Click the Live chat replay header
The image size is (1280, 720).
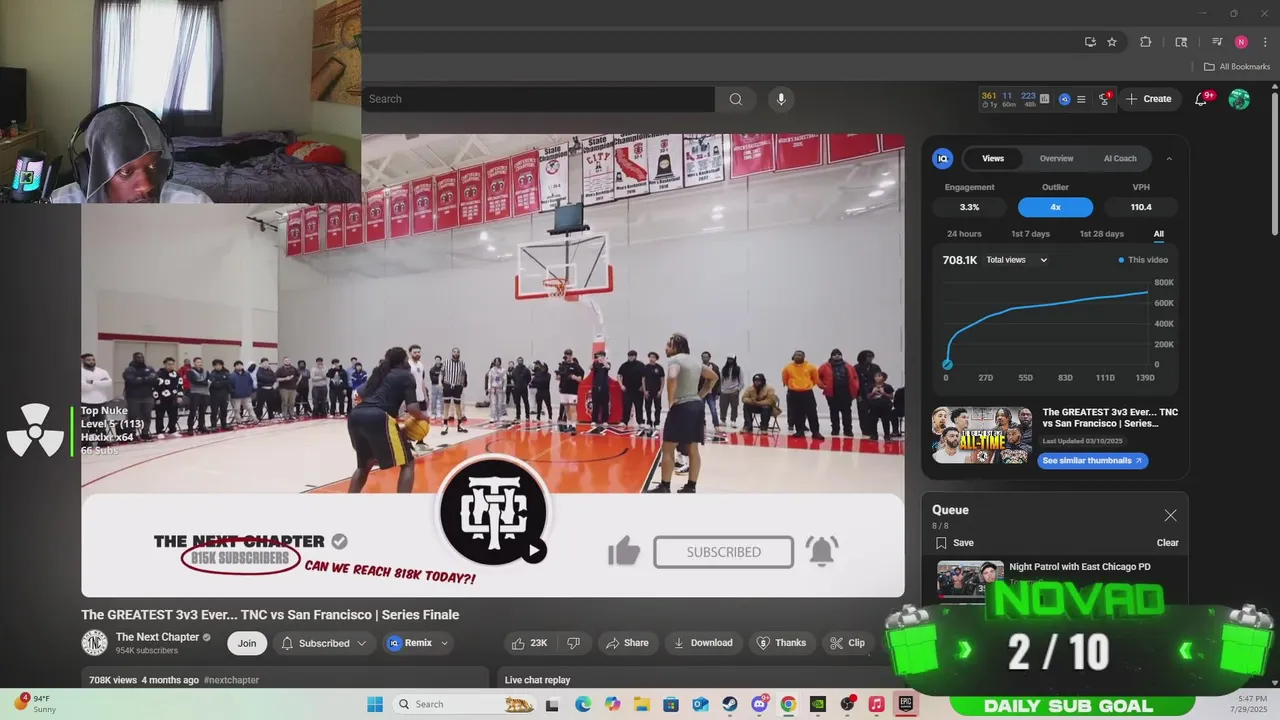[x=537, y=680]
